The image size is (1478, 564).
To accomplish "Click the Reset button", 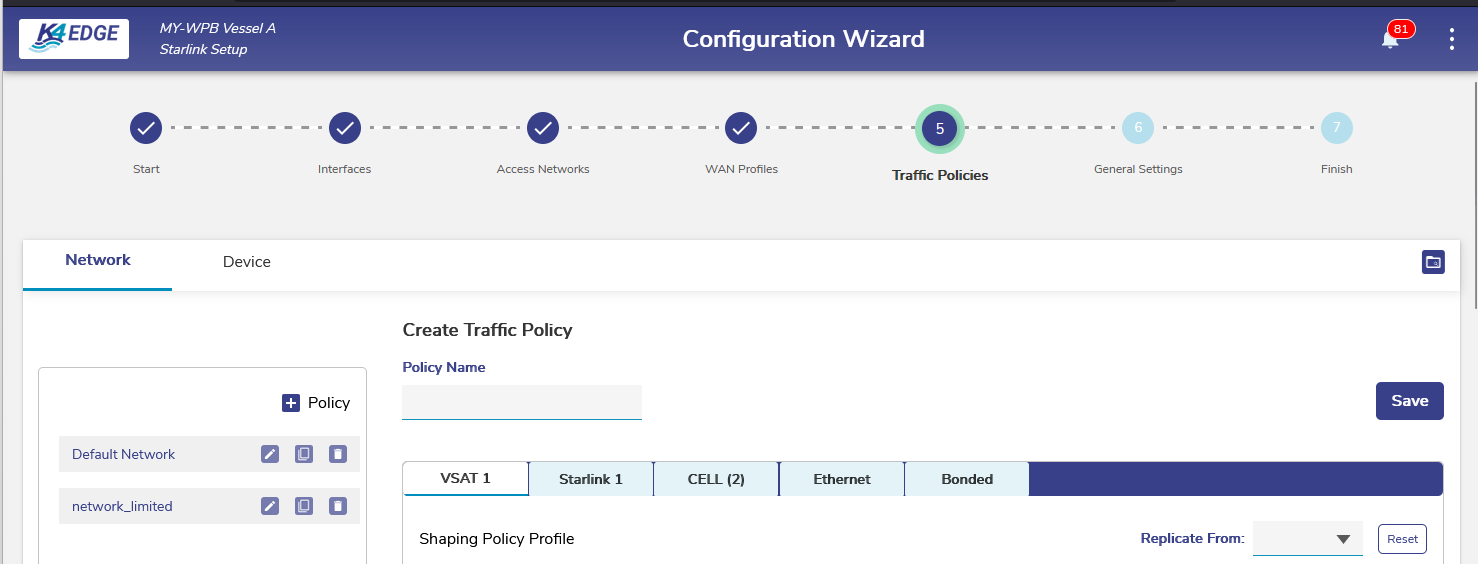I will pos(1402,539).
